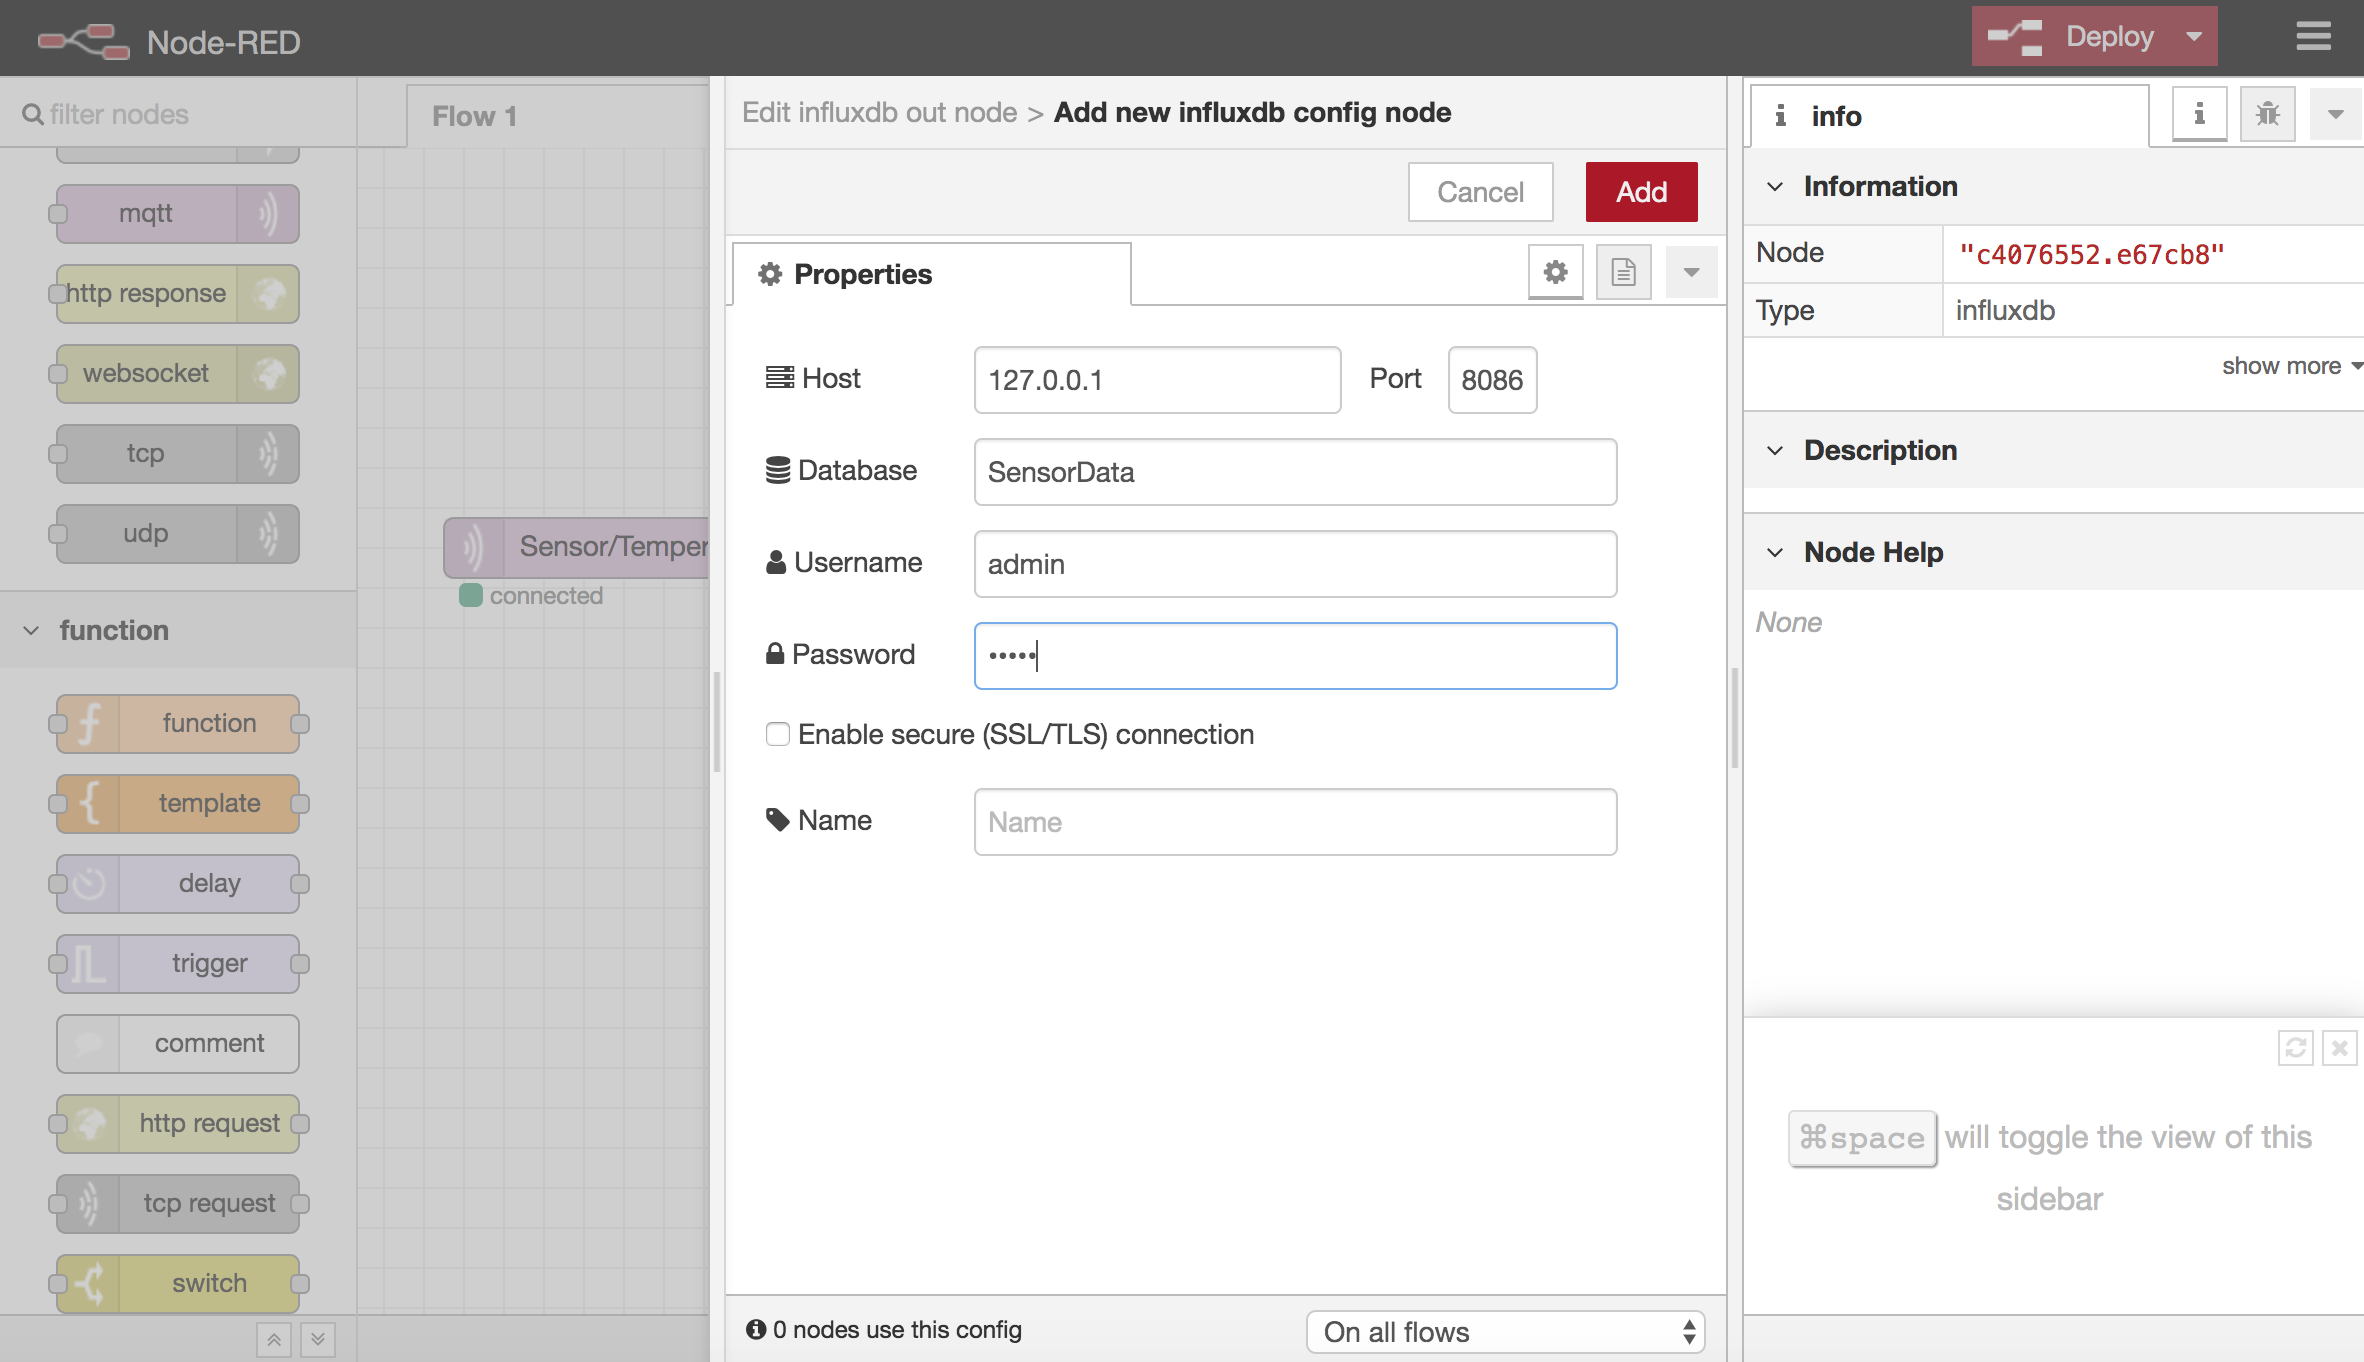Select the trigger node in palette

click(177, 963)
